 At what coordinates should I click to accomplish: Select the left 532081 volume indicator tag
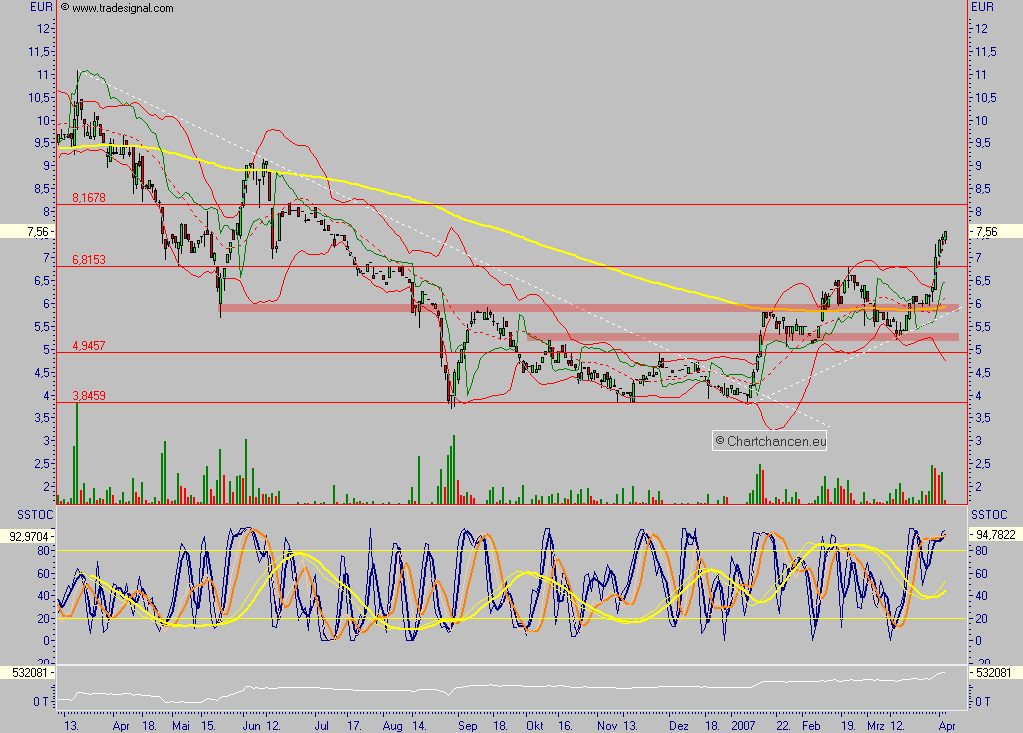[27, 673]
